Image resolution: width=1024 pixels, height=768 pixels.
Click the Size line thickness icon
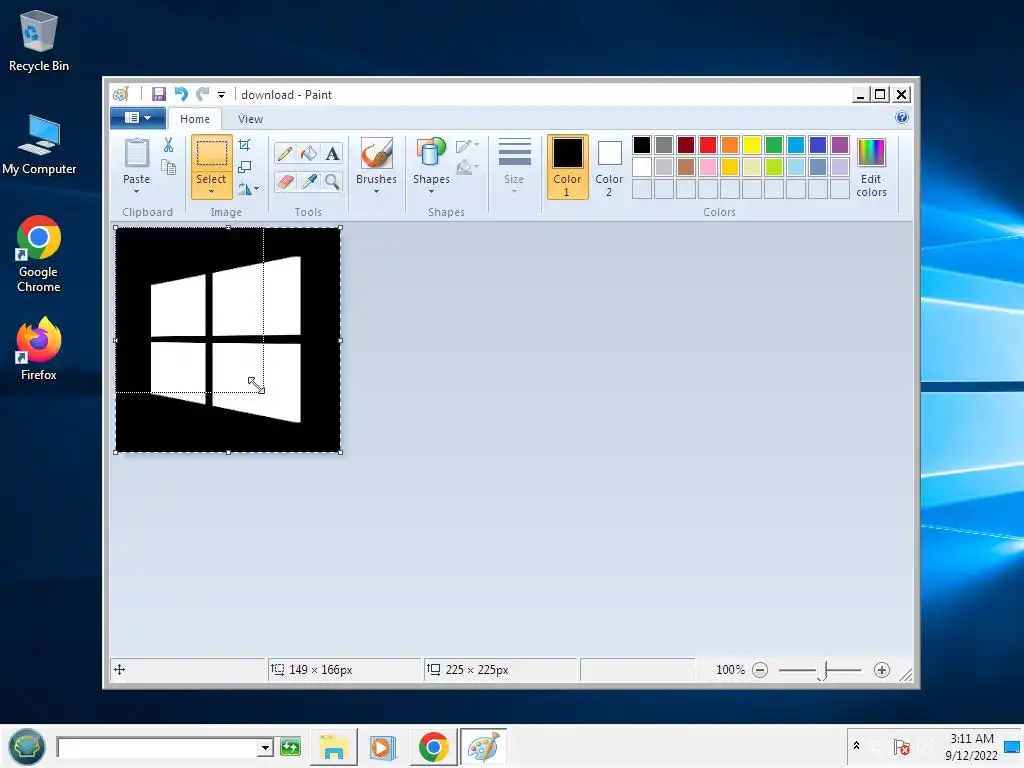point(514,152)
